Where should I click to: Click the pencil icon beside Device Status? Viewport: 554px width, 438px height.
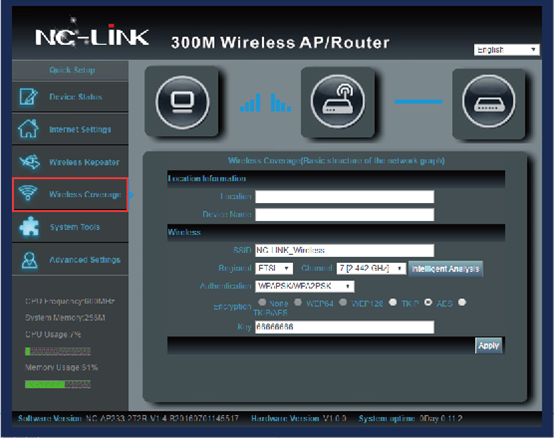tap(28, 97)
